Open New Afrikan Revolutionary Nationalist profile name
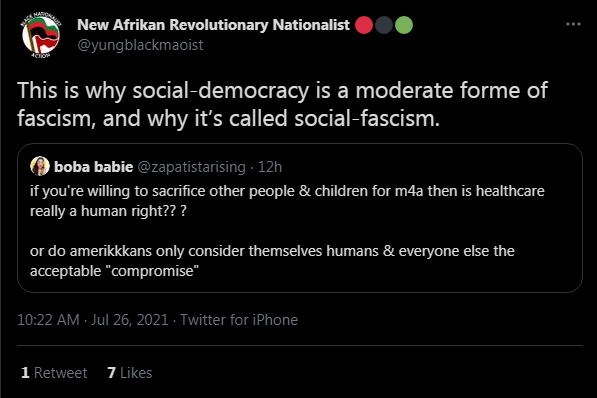The image size is (597, 398). click(213, 25)
